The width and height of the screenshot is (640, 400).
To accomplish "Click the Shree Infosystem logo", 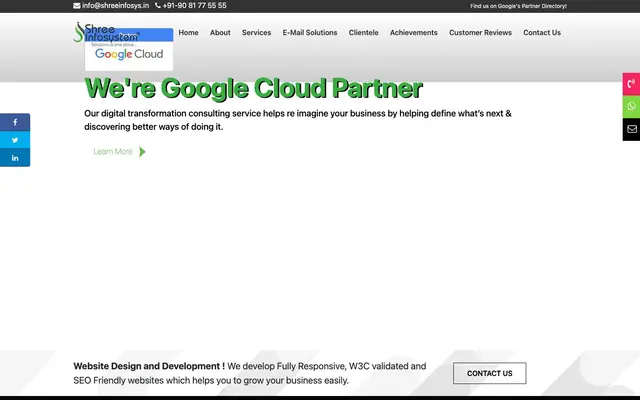I will tap(107, 32).
